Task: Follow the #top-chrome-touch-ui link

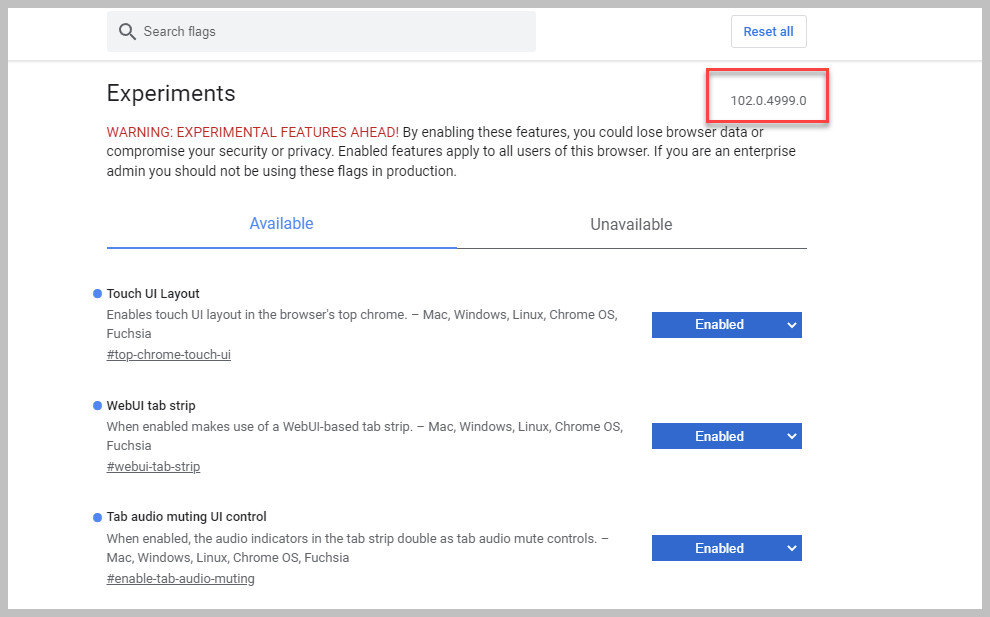Action: (x=169, y=355)
